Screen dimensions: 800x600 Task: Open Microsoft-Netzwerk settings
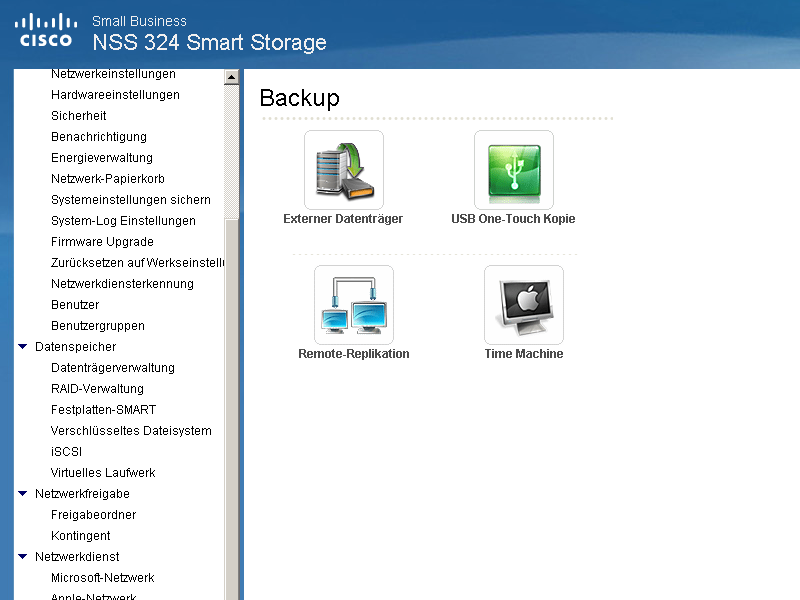click(103, 578)
